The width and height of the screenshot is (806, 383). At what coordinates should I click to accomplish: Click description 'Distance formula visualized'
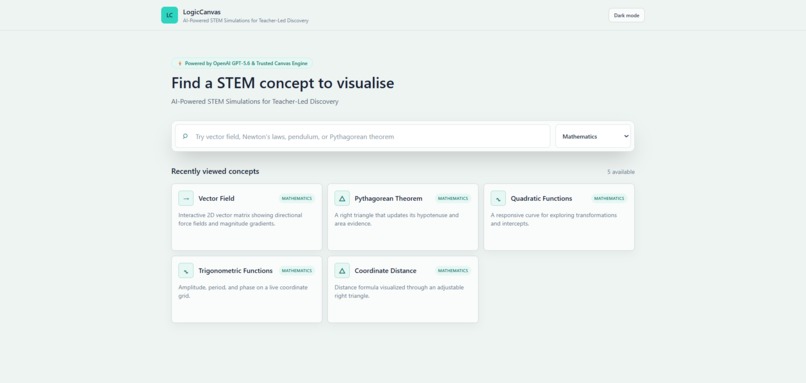399,291
